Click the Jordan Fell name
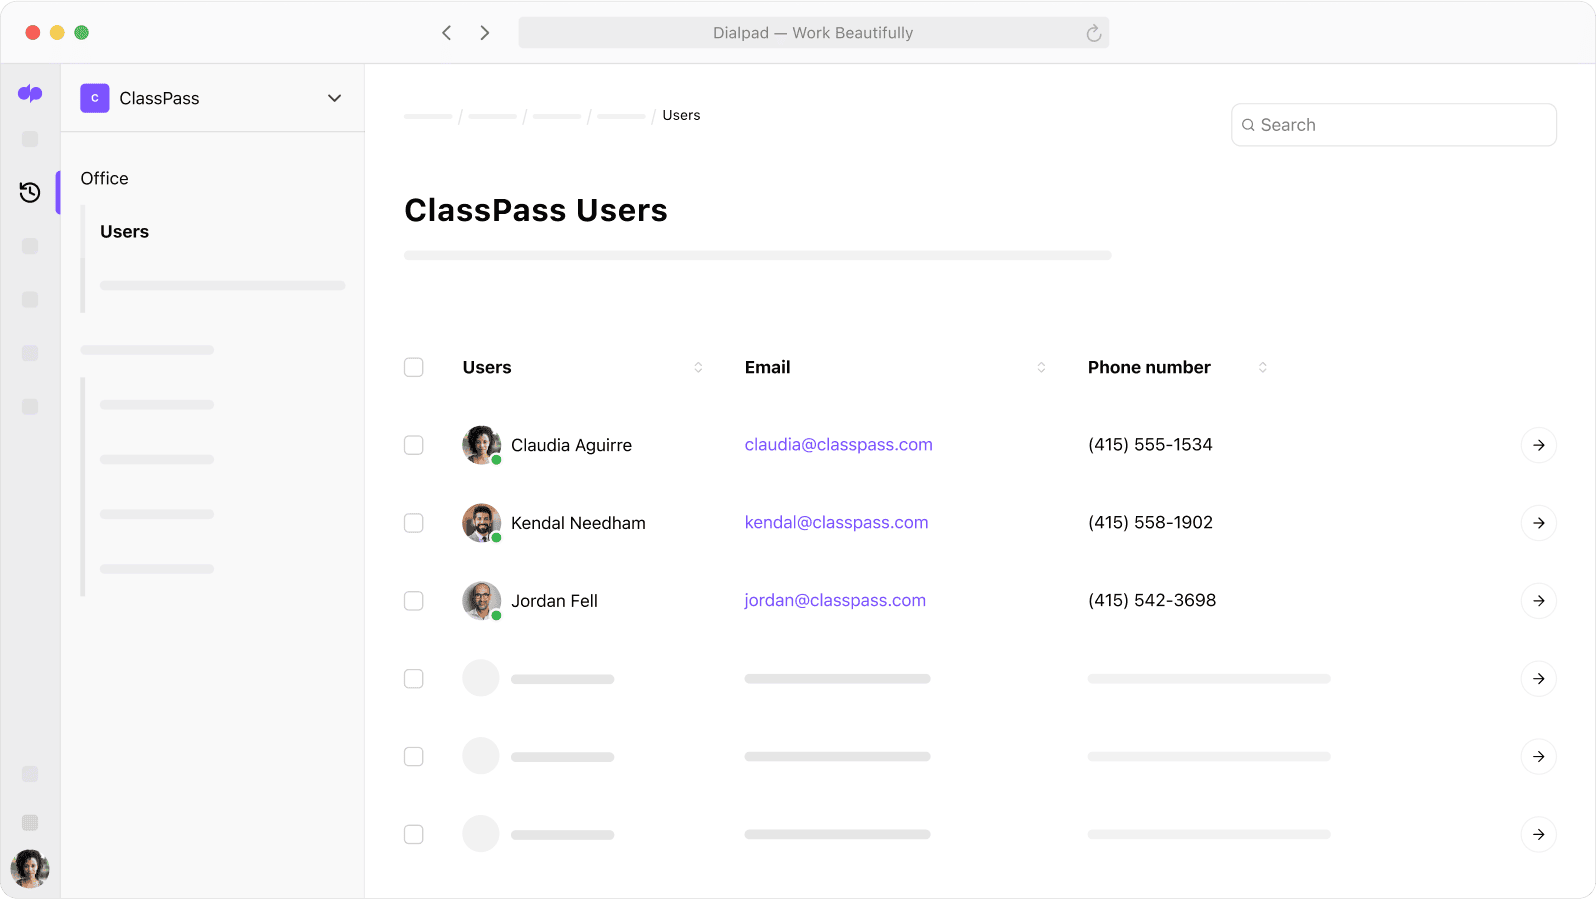This screenshot has width=1596, height=899. pyautogui.click(x=554, y=601)
